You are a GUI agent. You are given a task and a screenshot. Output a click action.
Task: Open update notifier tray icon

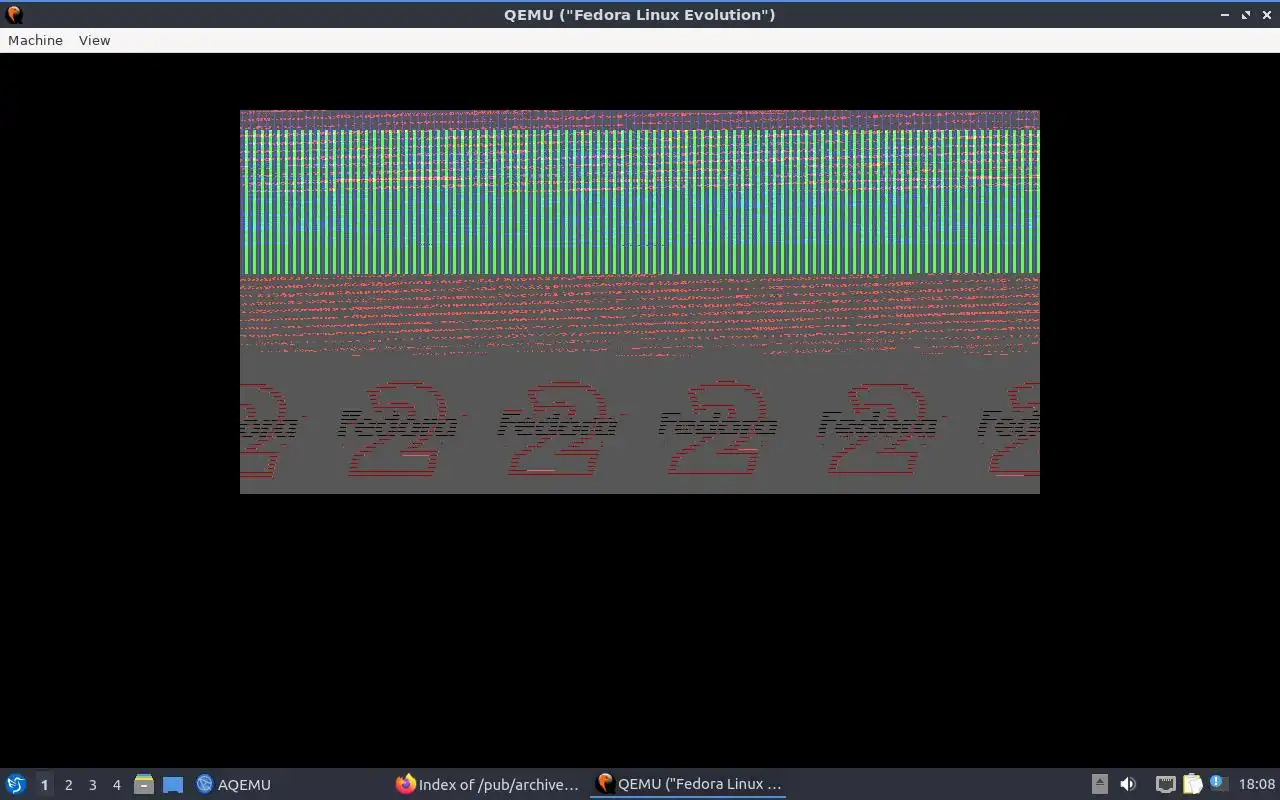[1218, 783]
